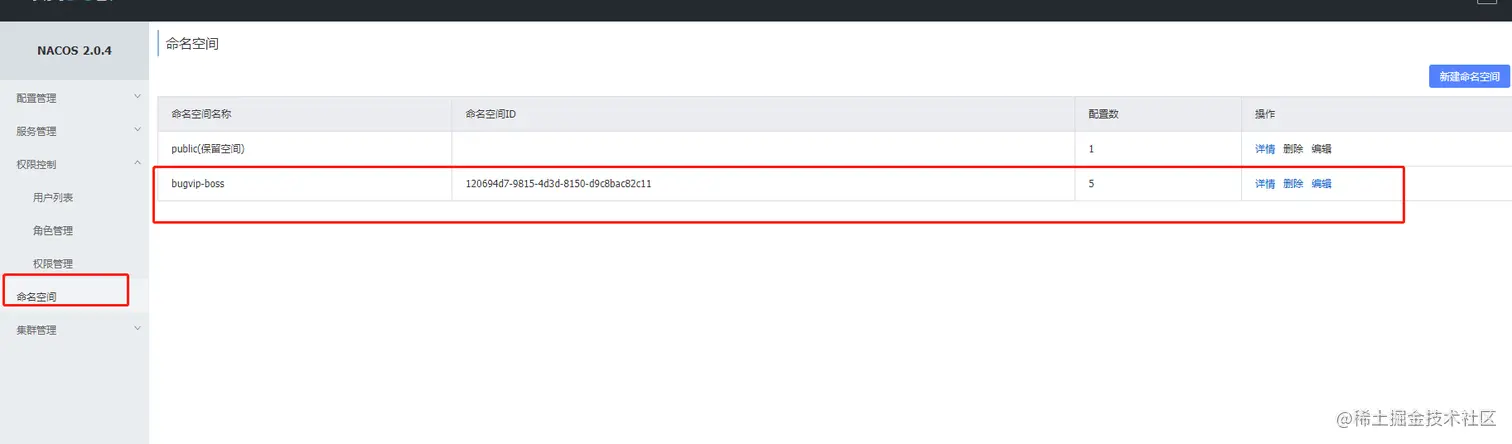Expand the 集群管理 menu chevron
Viewport: 1512px width, 444px height.
click(x=138, y=329)
